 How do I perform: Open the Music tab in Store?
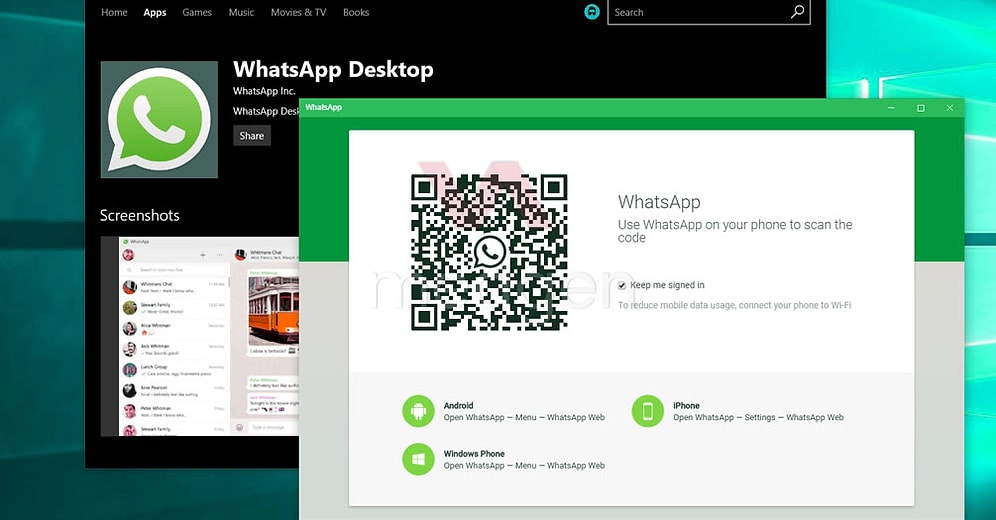click(x=241, y=12)
